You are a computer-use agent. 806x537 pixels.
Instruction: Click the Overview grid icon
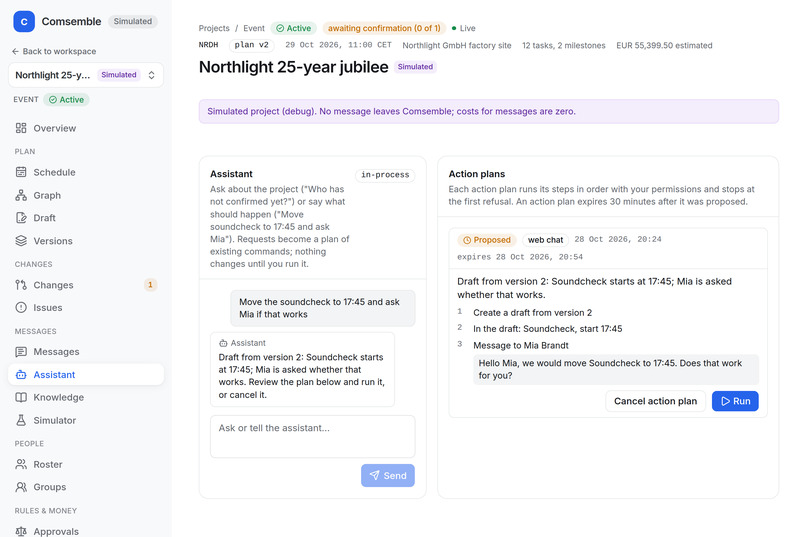(21, 128)
